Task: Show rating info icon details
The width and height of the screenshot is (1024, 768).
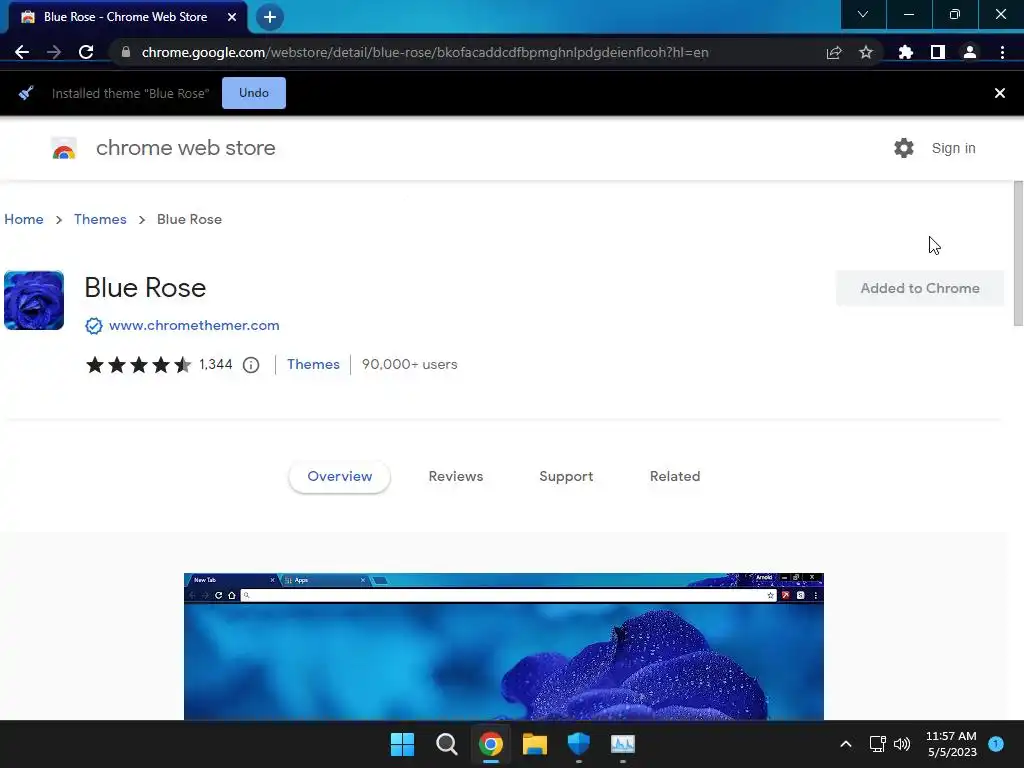Action: click(x=251, y=365)
